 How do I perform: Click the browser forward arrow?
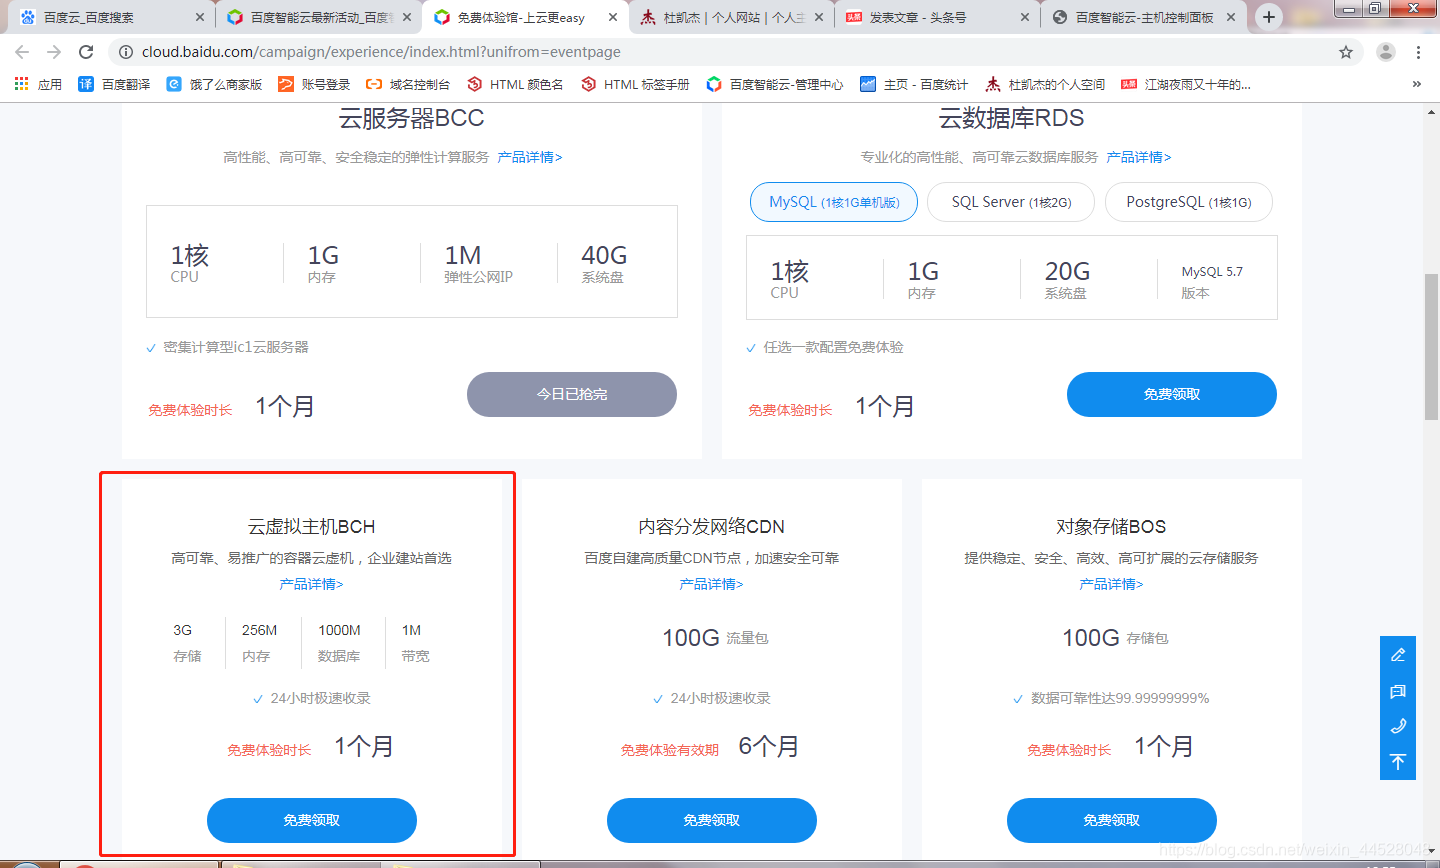(54, 52)
